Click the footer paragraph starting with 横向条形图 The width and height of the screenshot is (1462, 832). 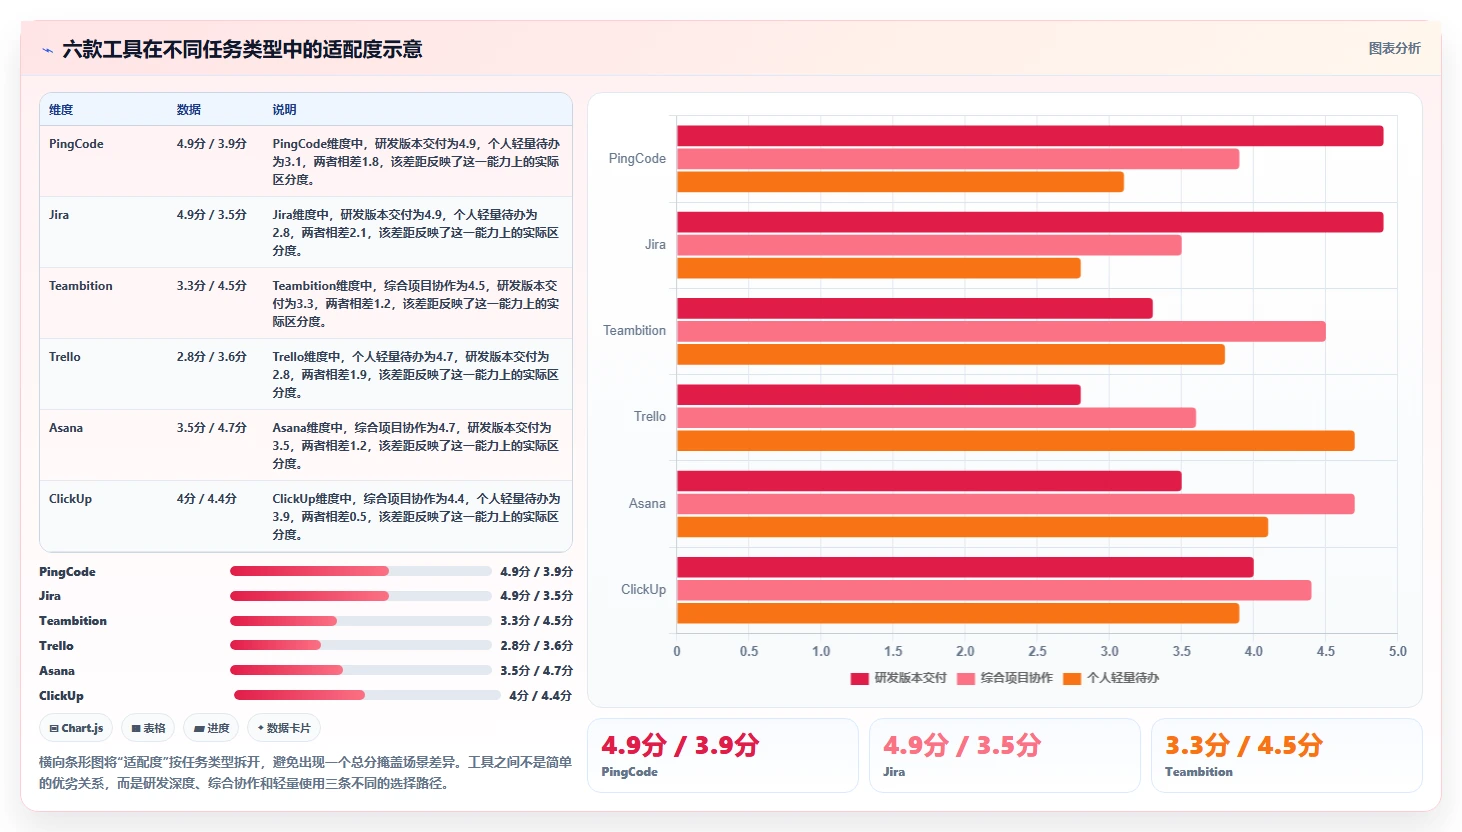click(305, 773)
